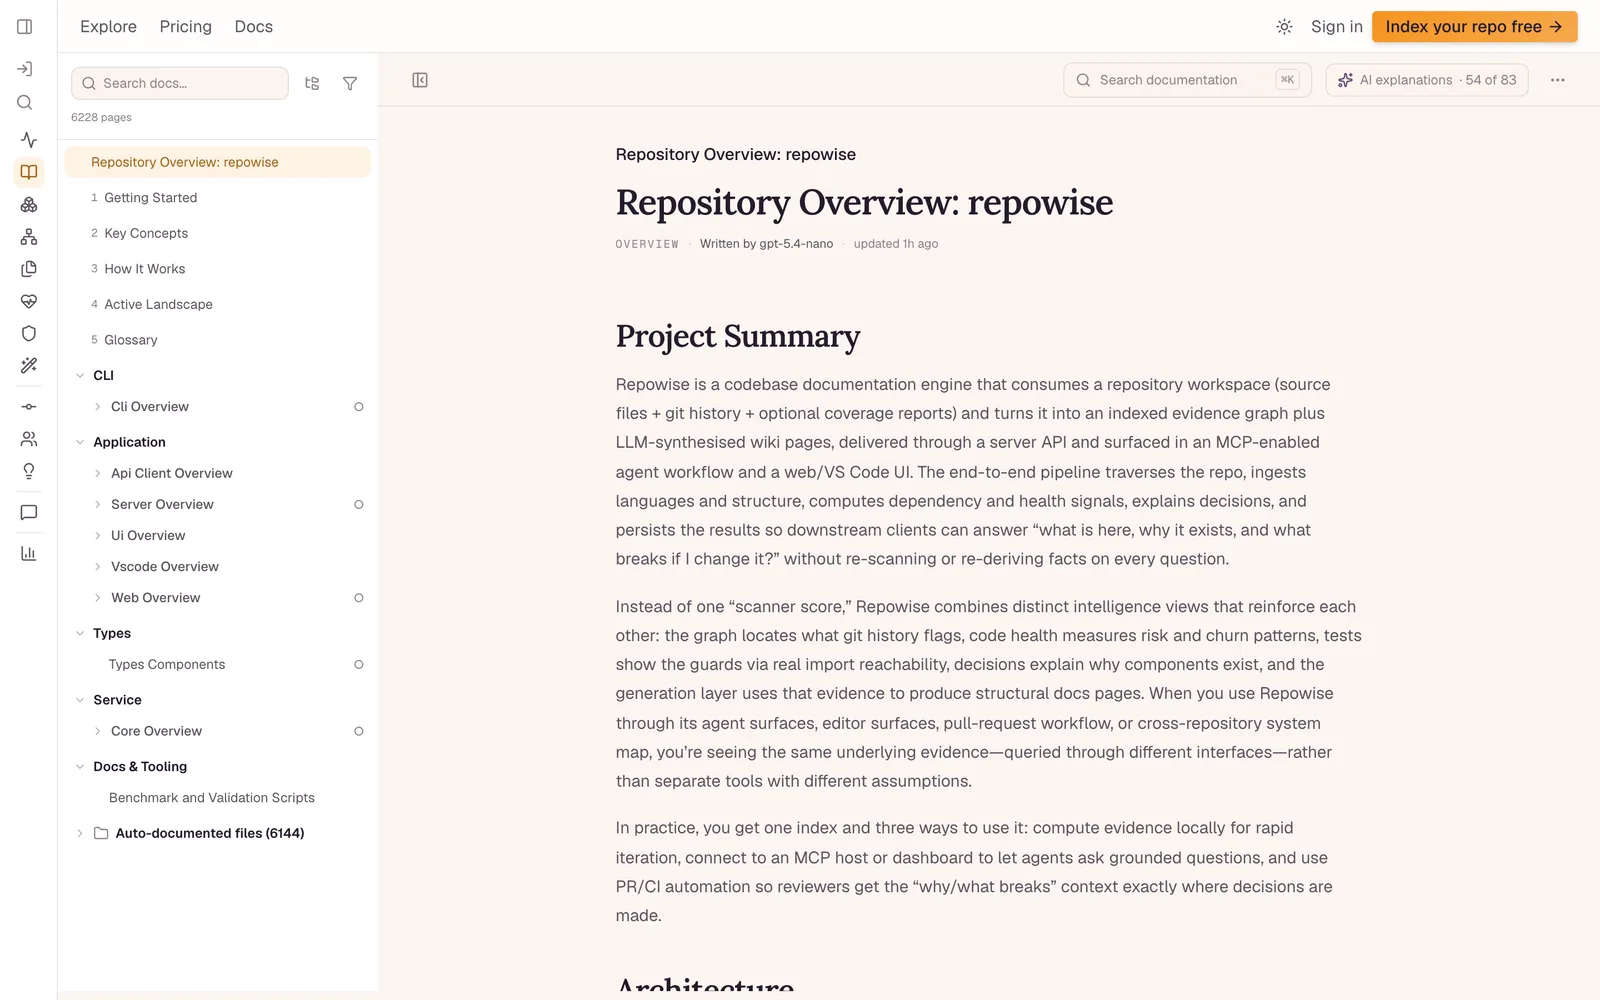
Task: Expand Auto-documented files (6144) folder
Action: 80,833
